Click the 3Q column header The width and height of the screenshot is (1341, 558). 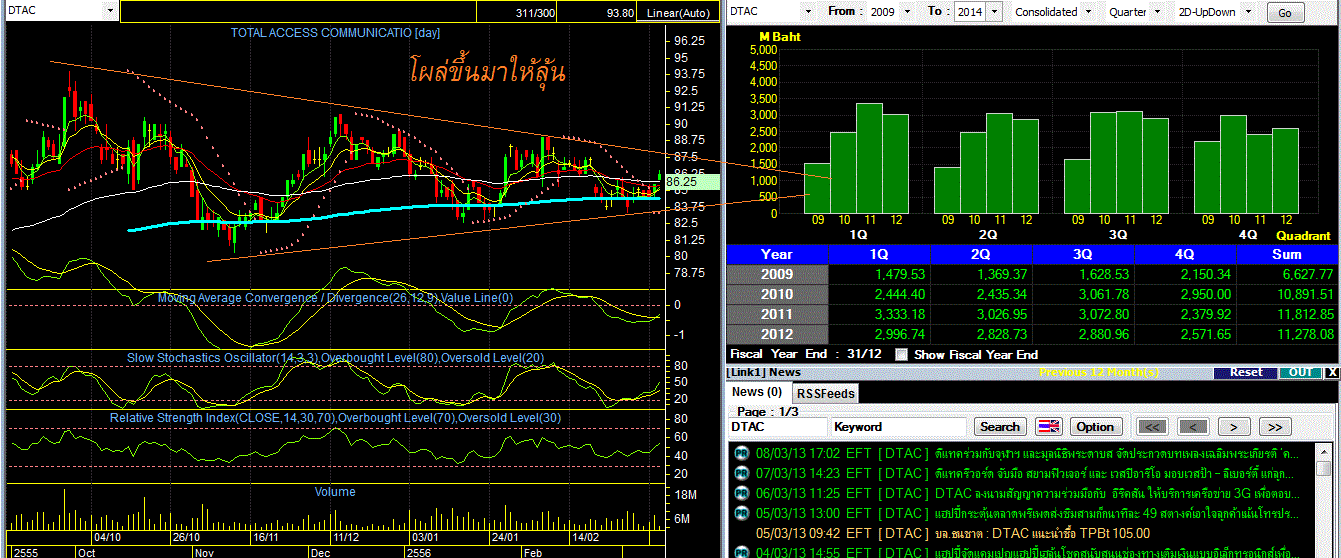pos(1082,254)
